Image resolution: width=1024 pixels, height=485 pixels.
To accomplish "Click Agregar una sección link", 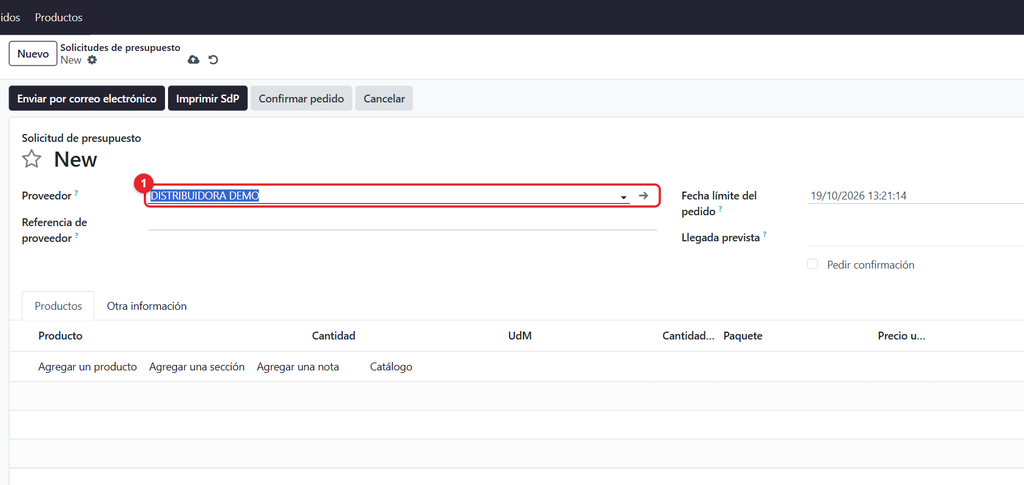I will coord(197,367).
